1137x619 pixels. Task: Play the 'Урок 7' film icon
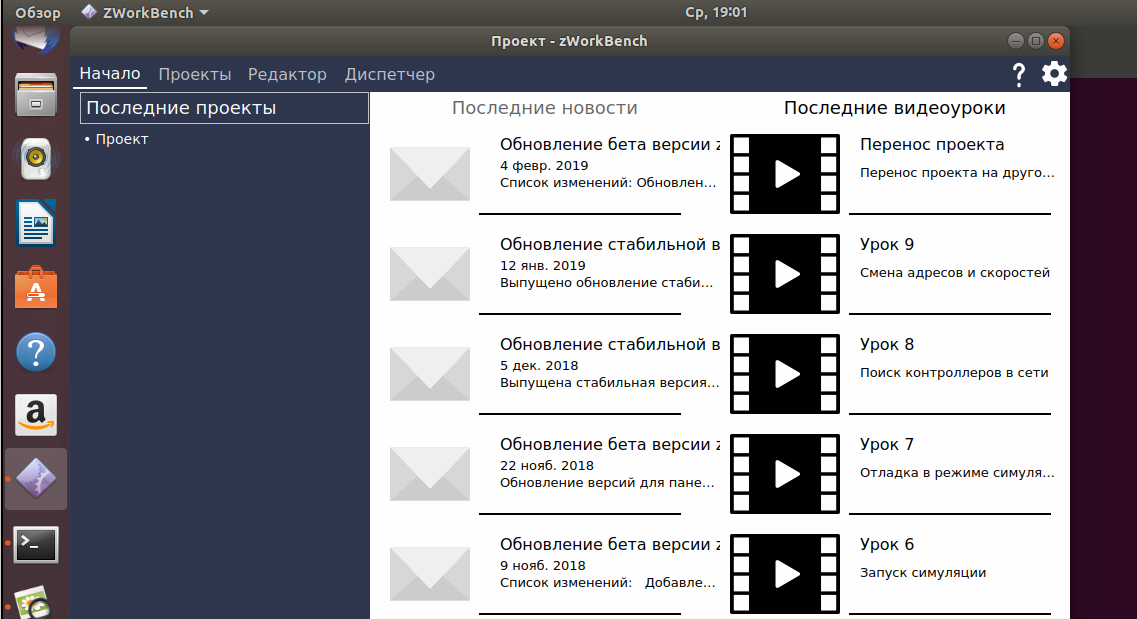[785, 473]
